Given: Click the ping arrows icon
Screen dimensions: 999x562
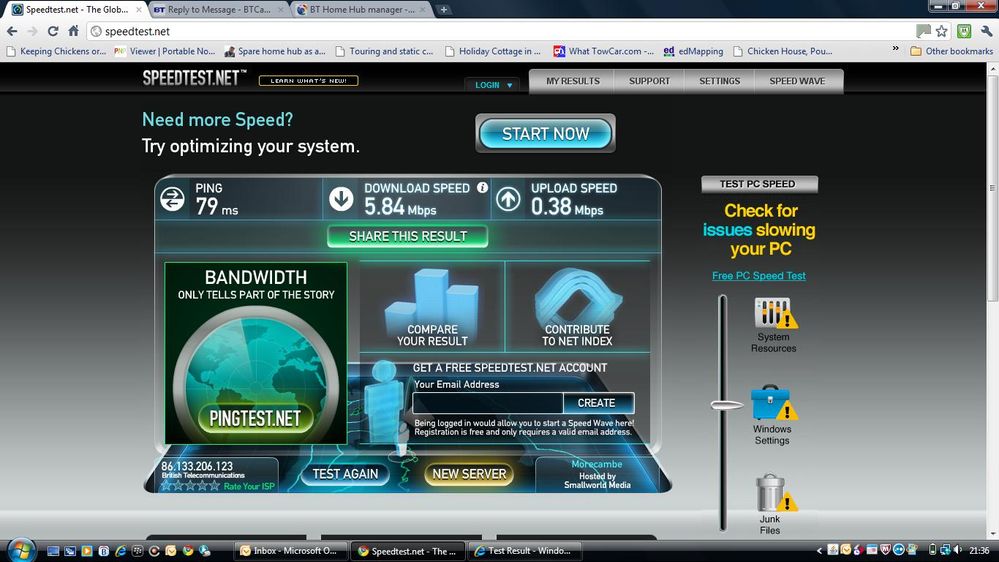Looking at the screenshot, I should [172, 199].
